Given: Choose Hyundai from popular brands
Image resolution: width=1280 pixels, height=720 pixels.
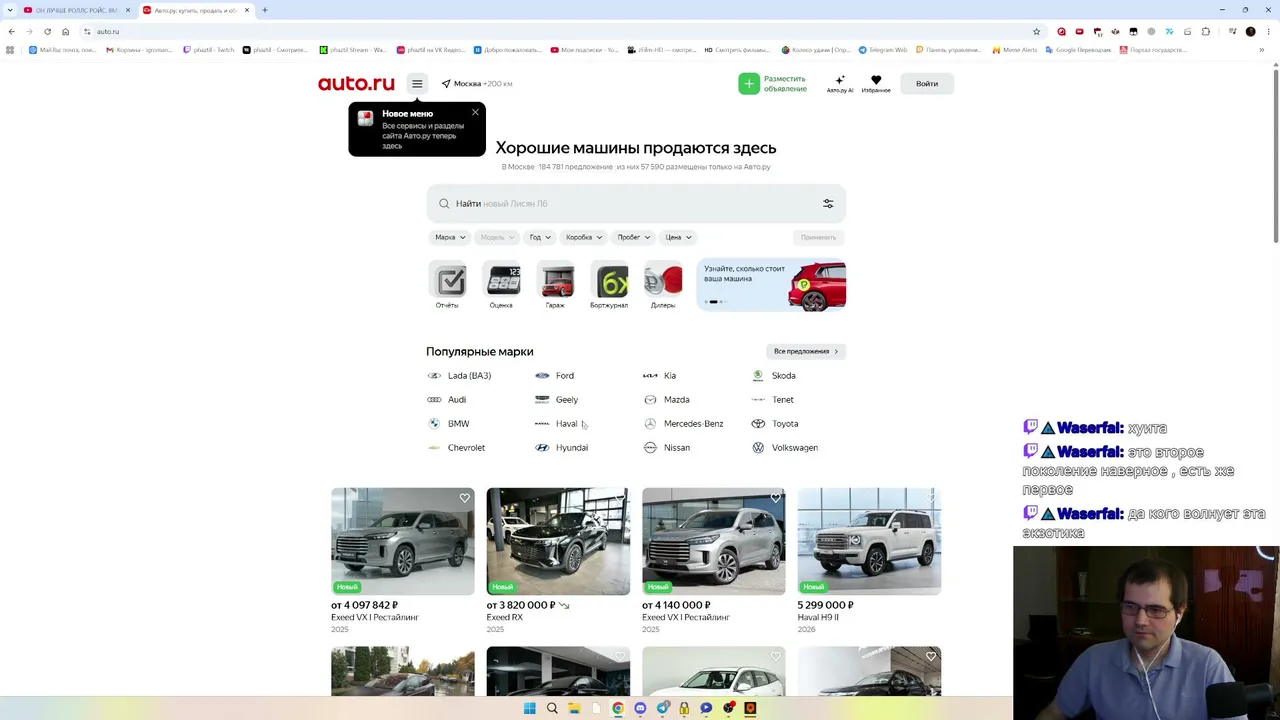Looking at the screenshot, I should [x=562, y=448].
